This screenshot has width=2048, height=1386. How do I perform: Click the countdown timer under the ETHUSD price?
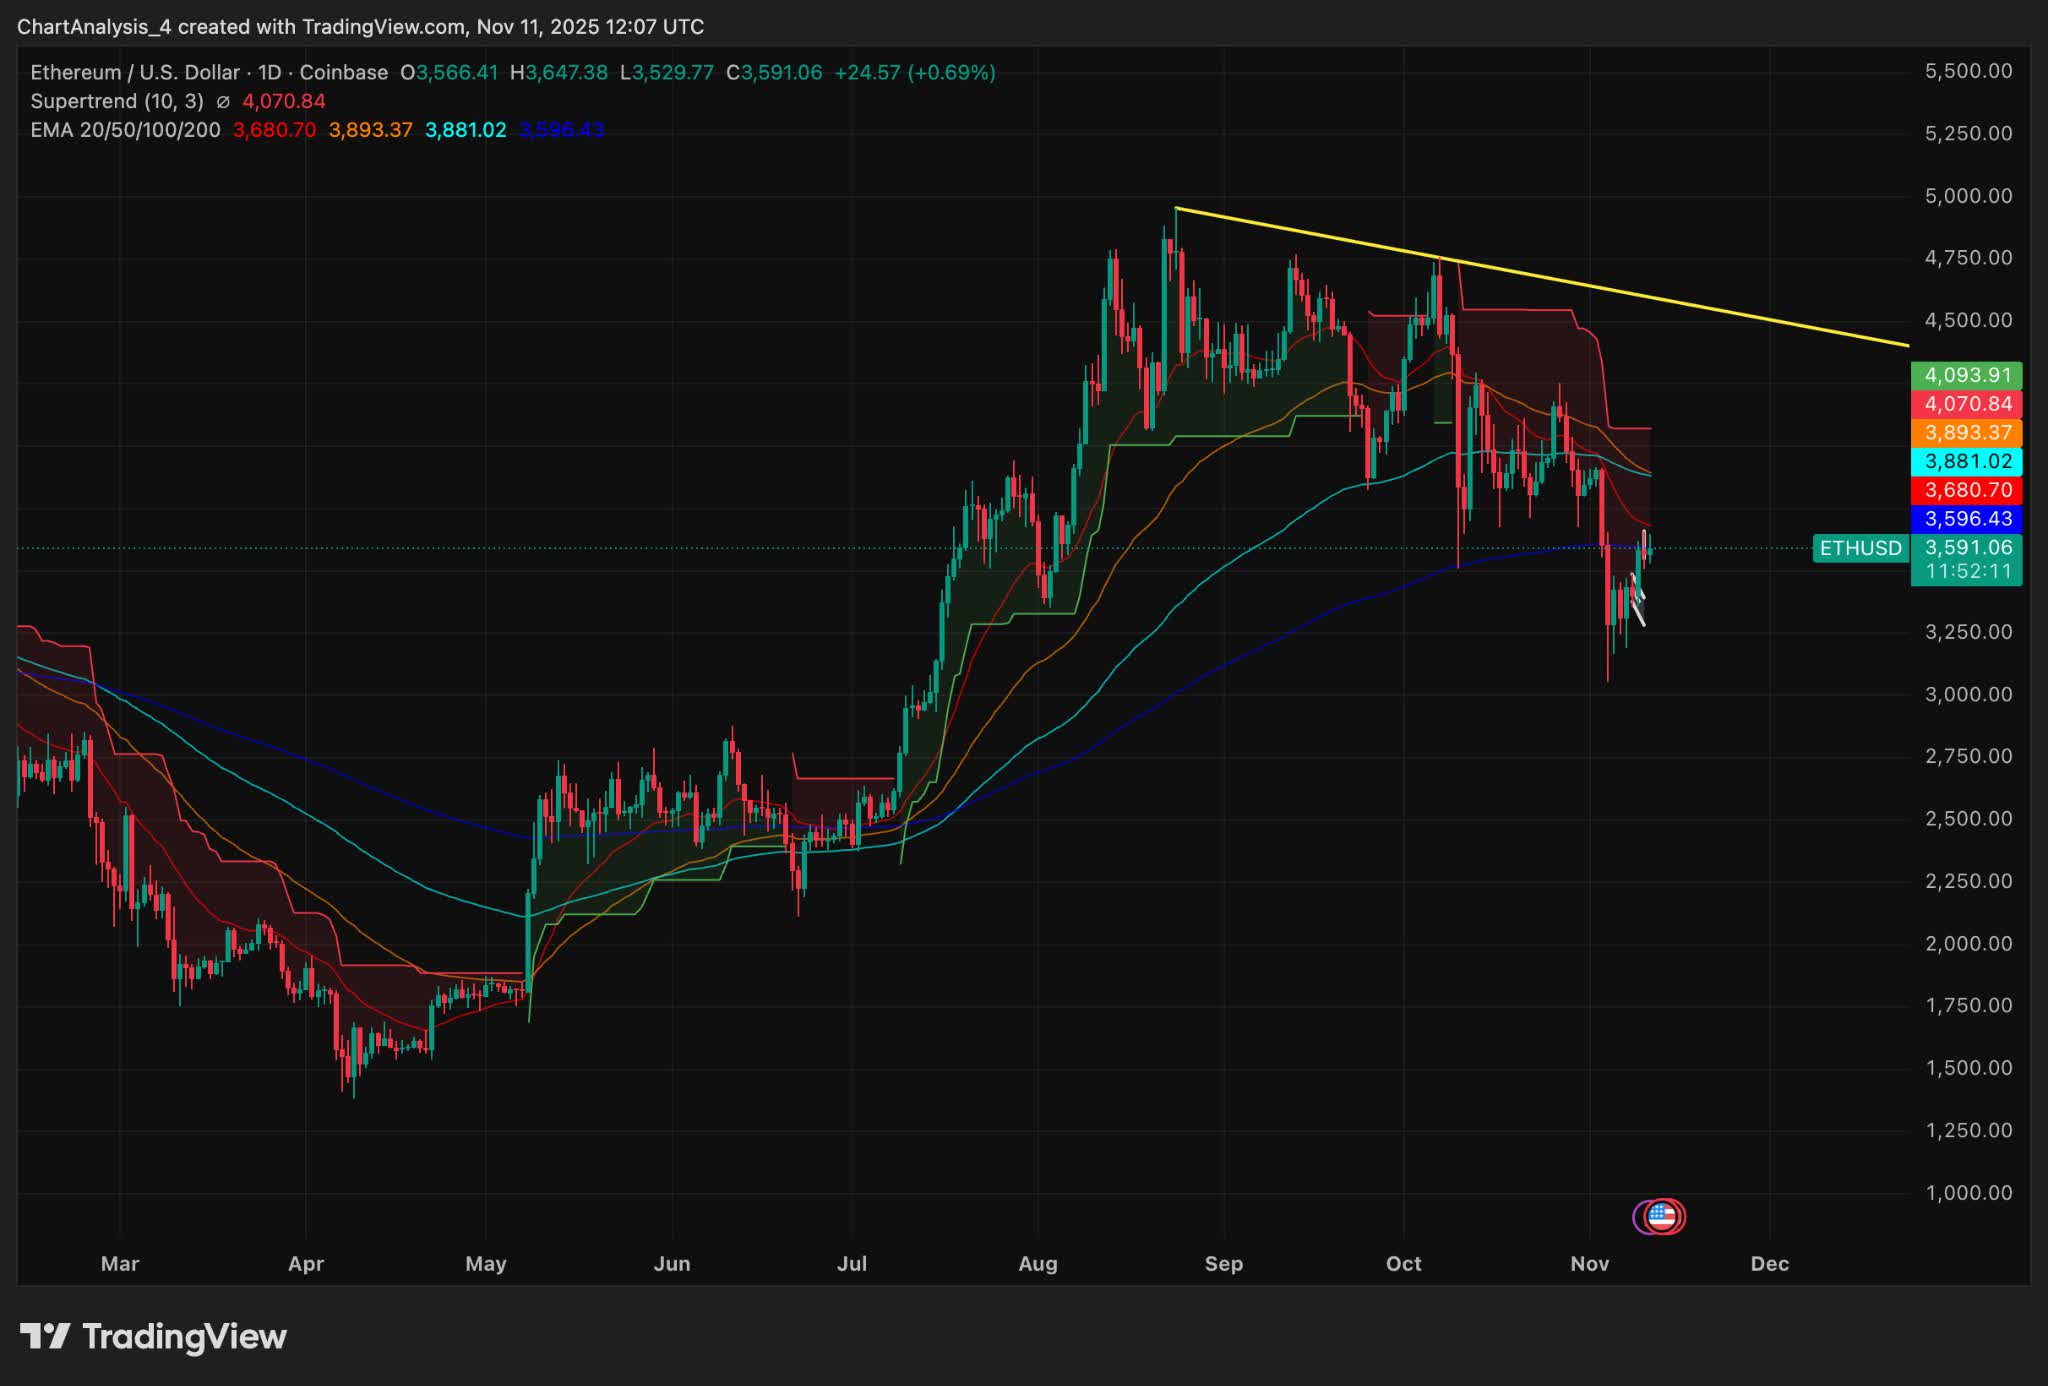click(1966, 570)
